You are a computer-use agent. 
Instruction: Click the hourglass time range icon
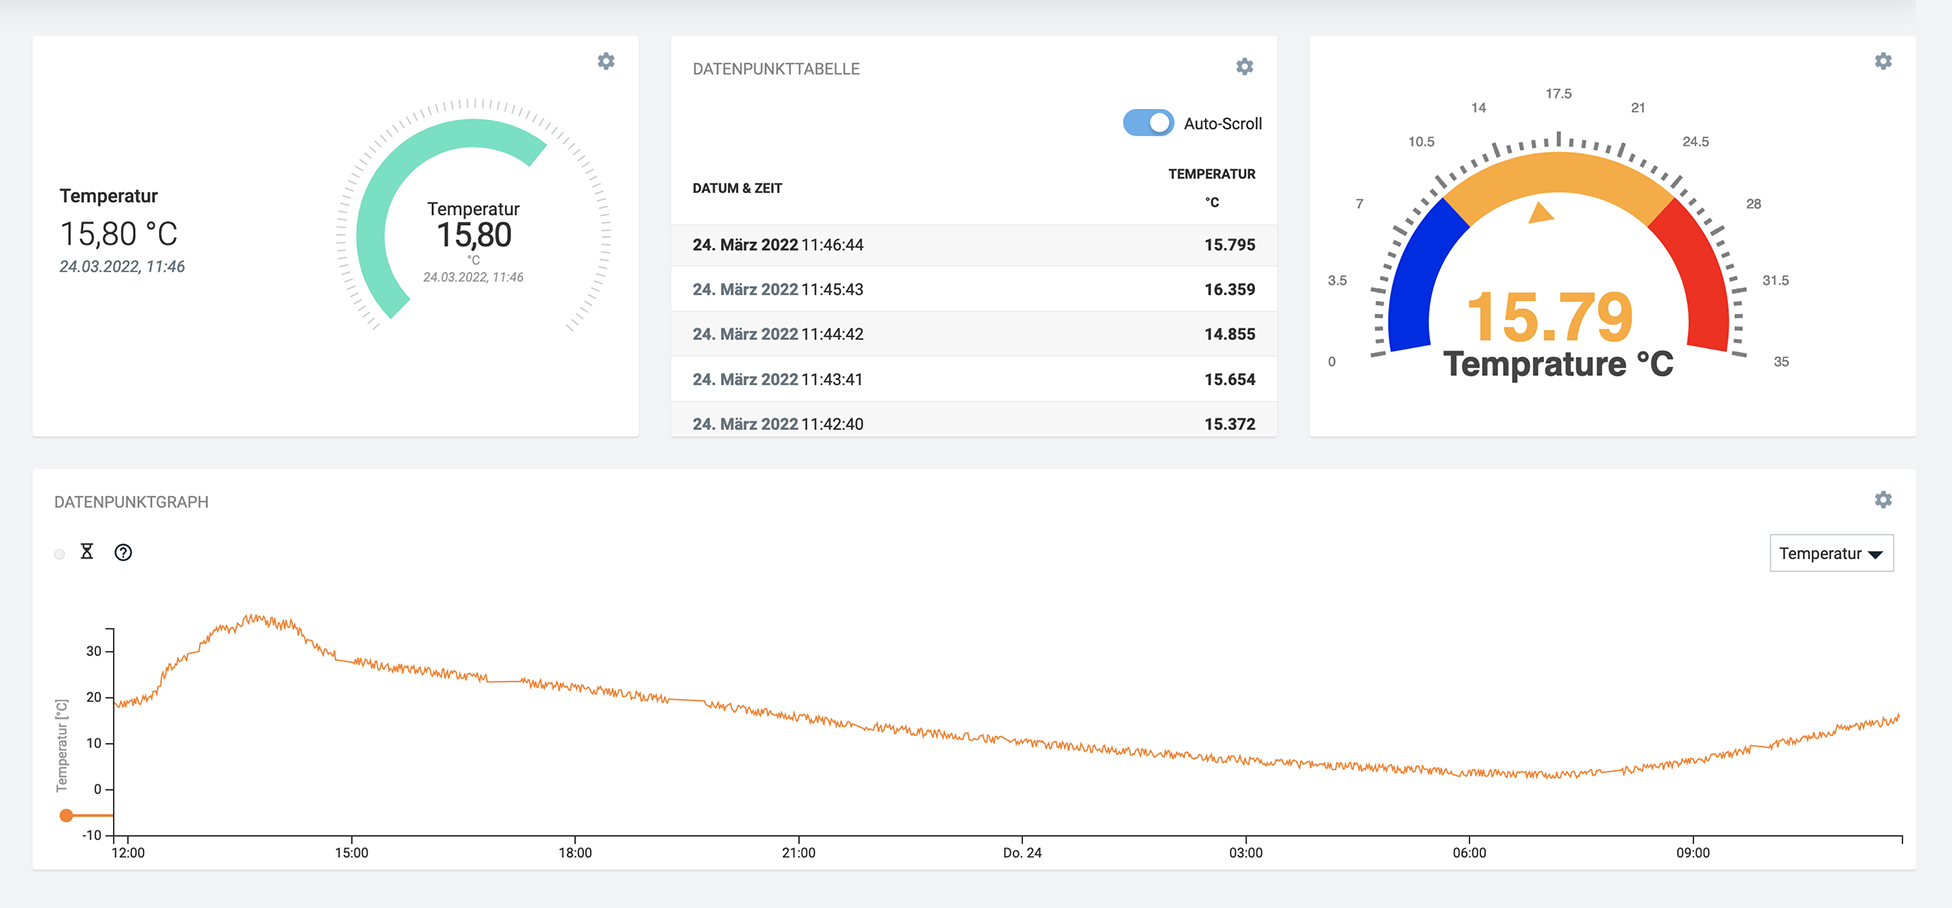tap(87, 552)
